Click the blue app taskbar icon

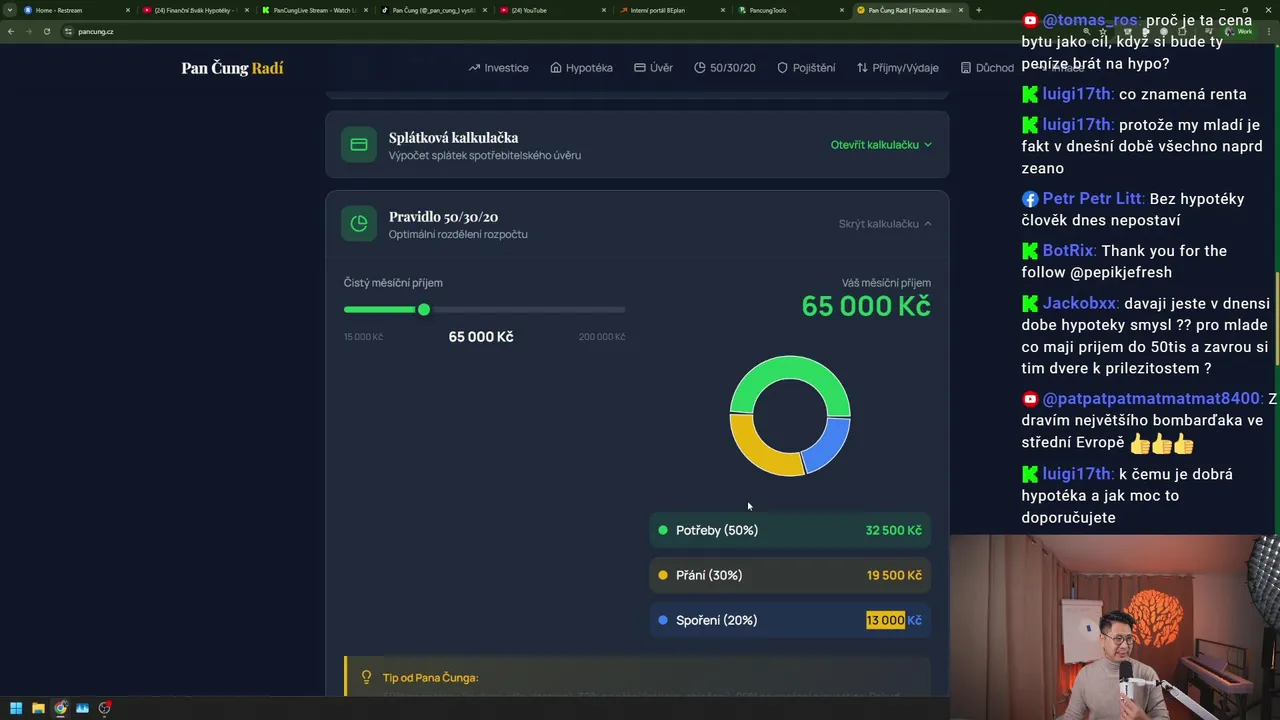point(82,708)
